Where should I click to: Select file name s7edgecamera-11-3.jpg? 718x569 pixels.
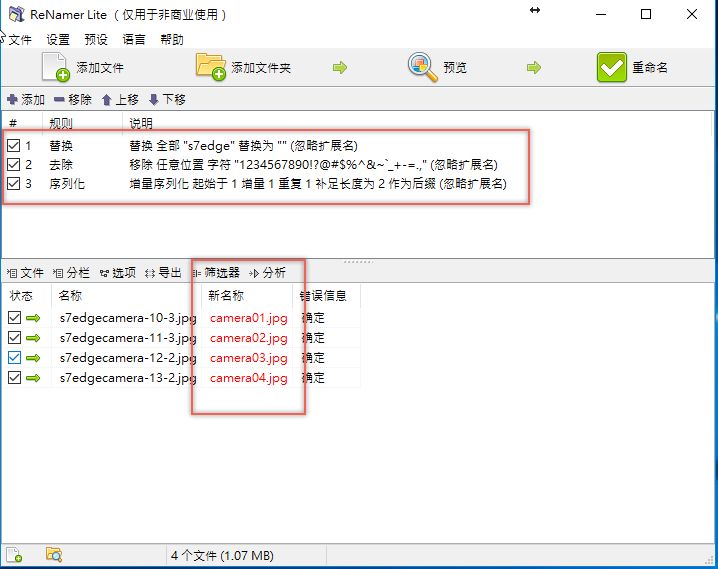(x=128, y=338)
